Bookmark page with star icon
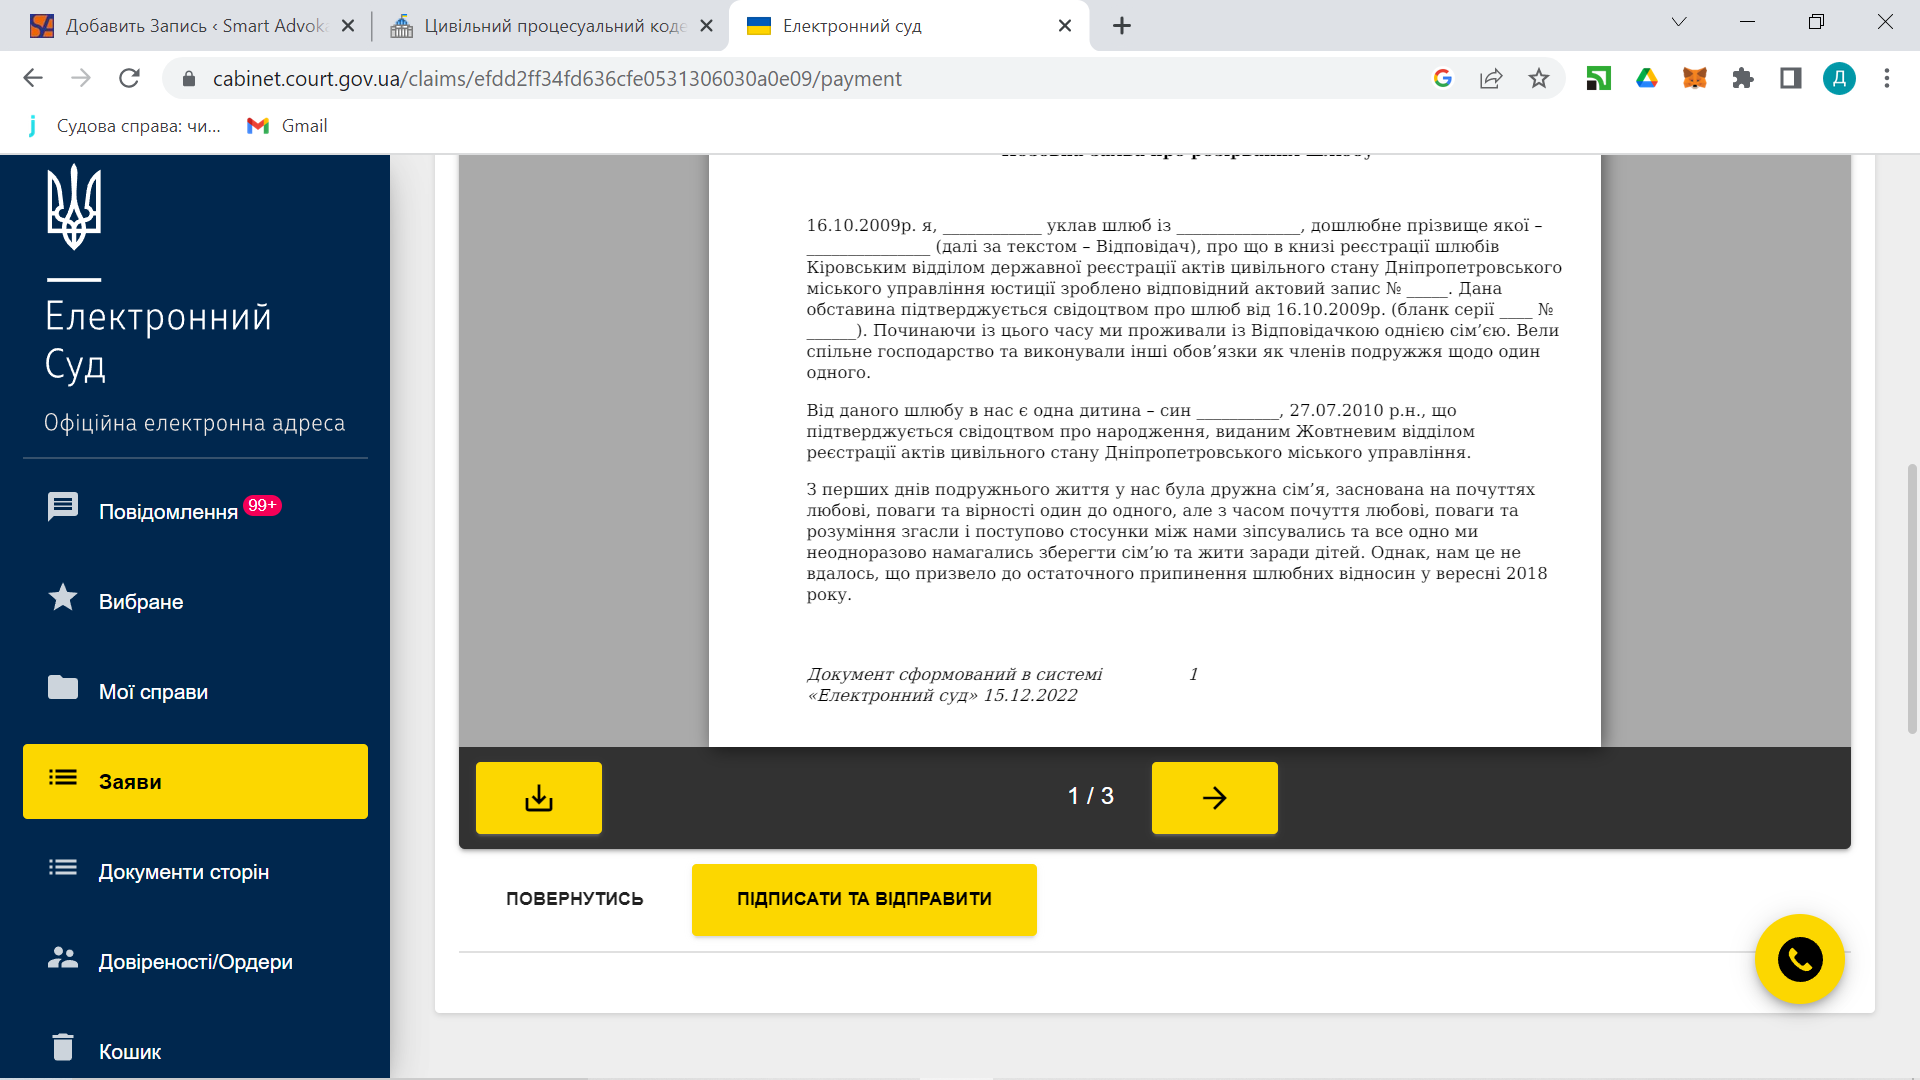1920x1080 pixels. pos(1538,78)
